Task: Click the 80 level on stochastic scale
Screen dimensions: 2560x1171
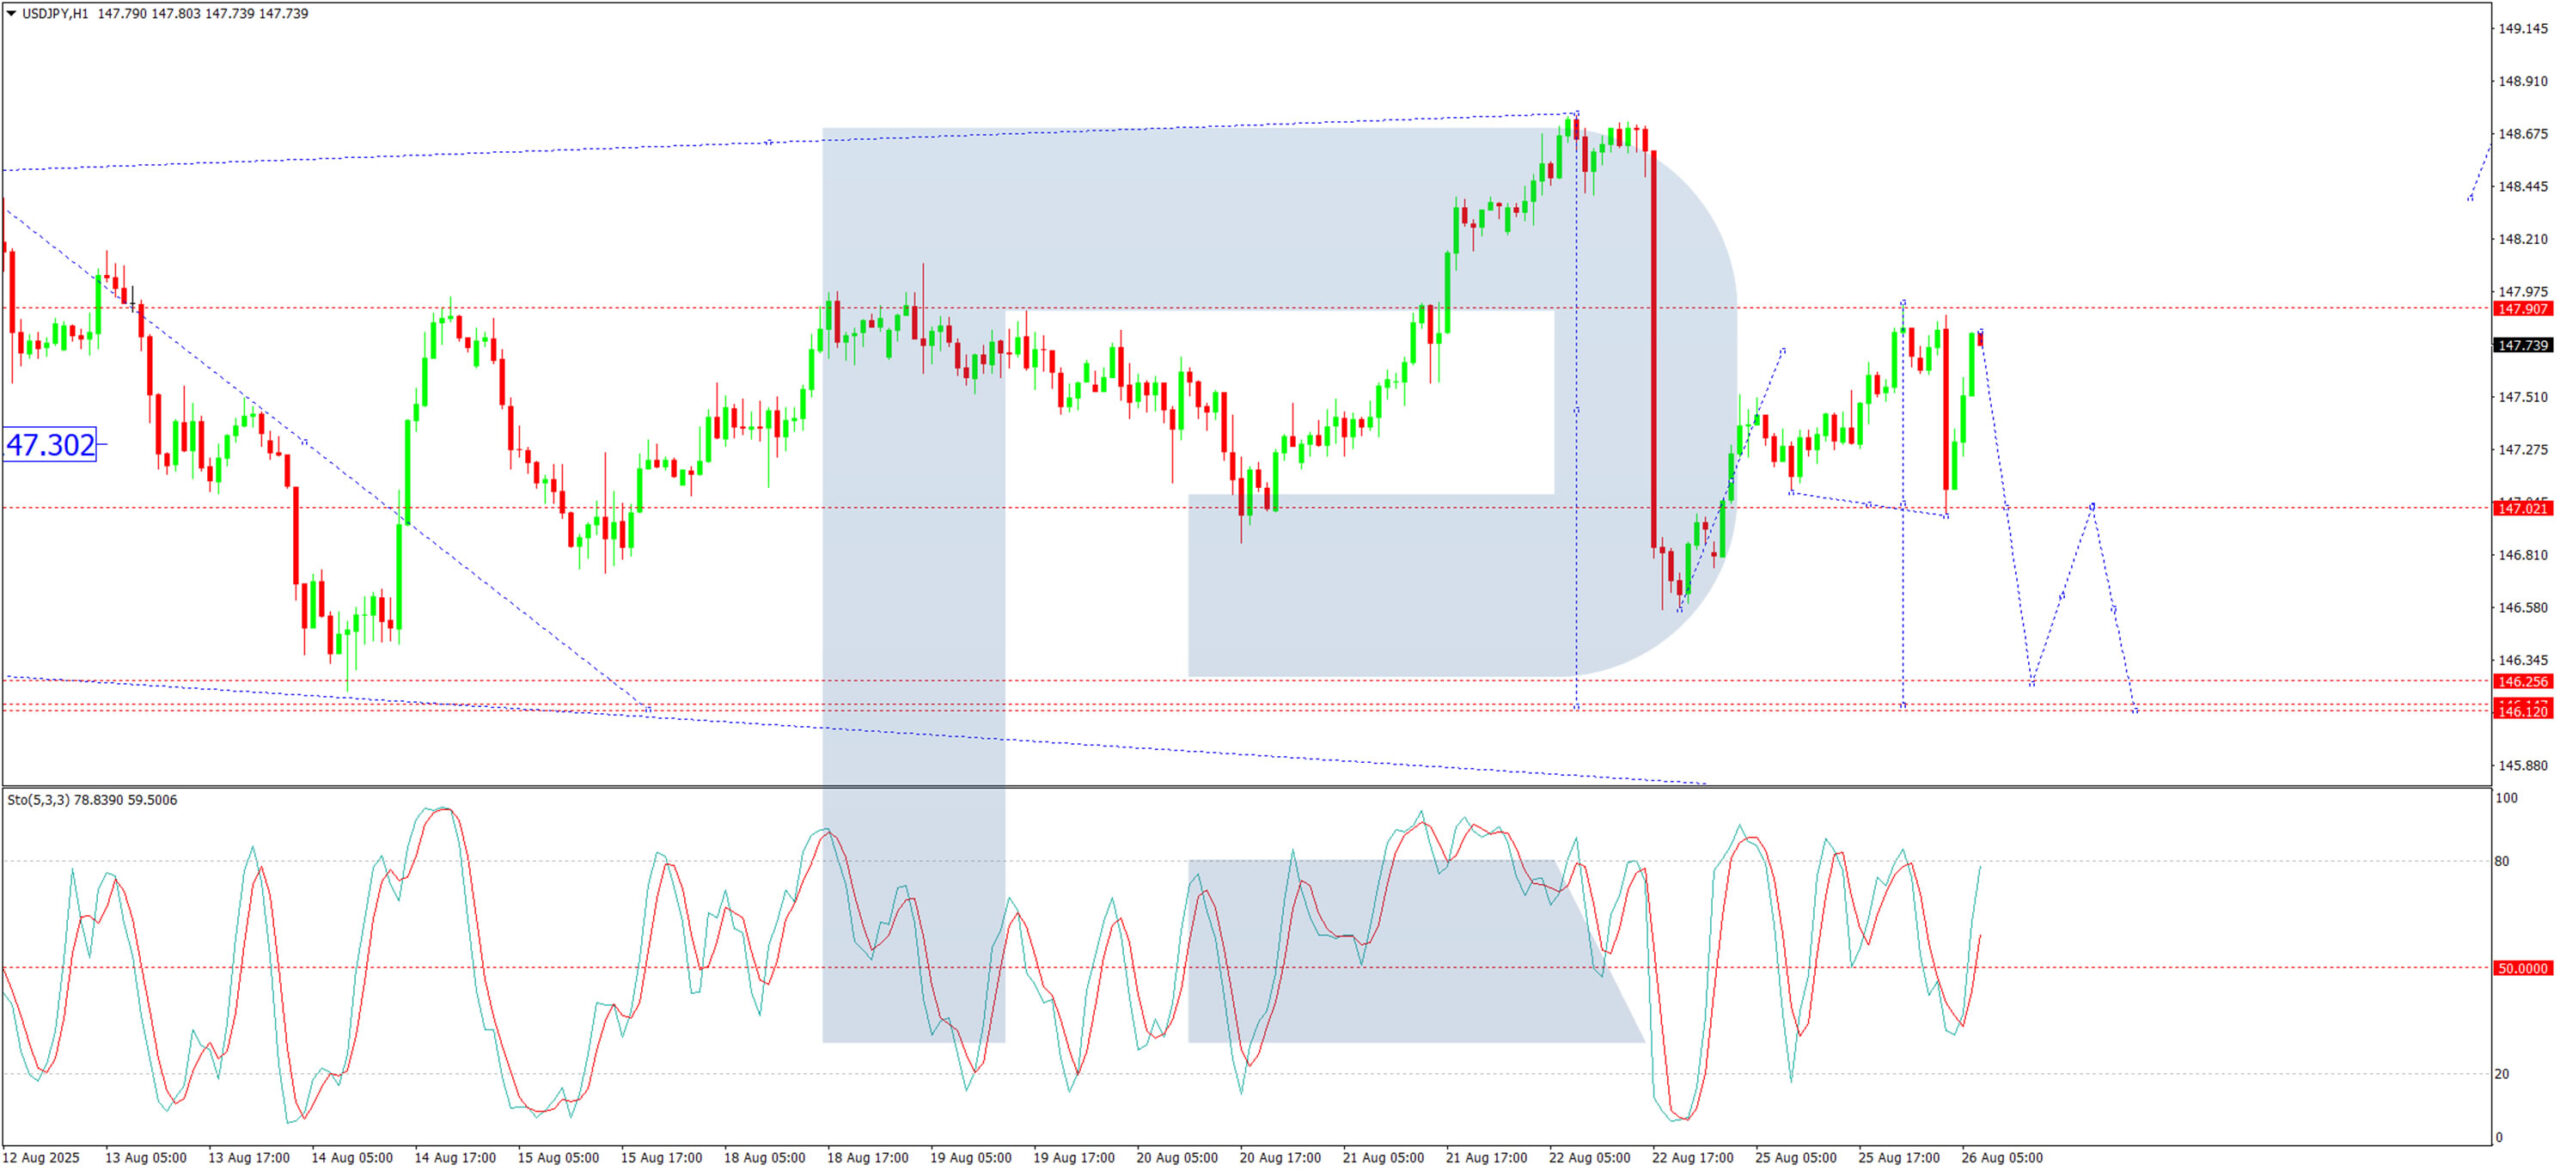Action: tap(2501, 861)
